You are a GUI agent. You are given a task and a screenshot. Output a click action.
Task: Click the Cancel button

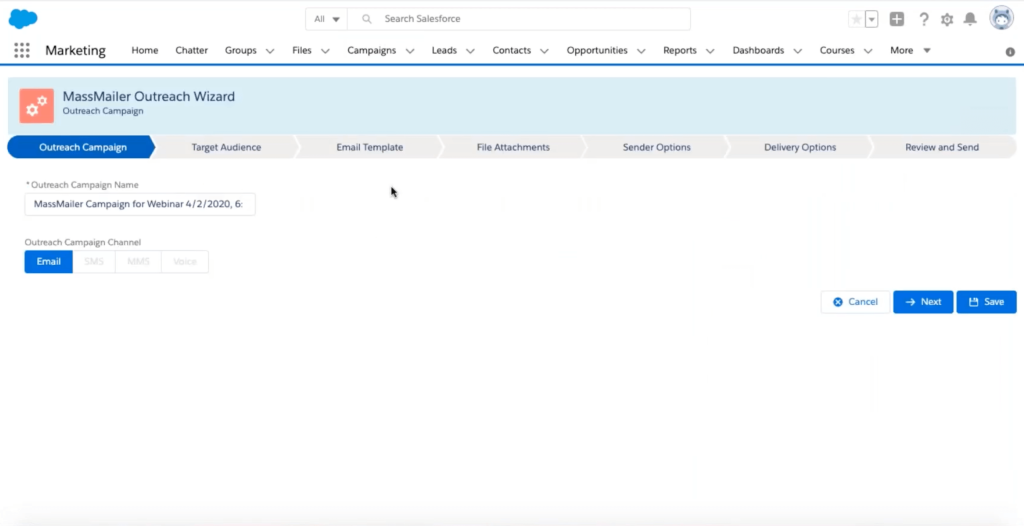855,302
